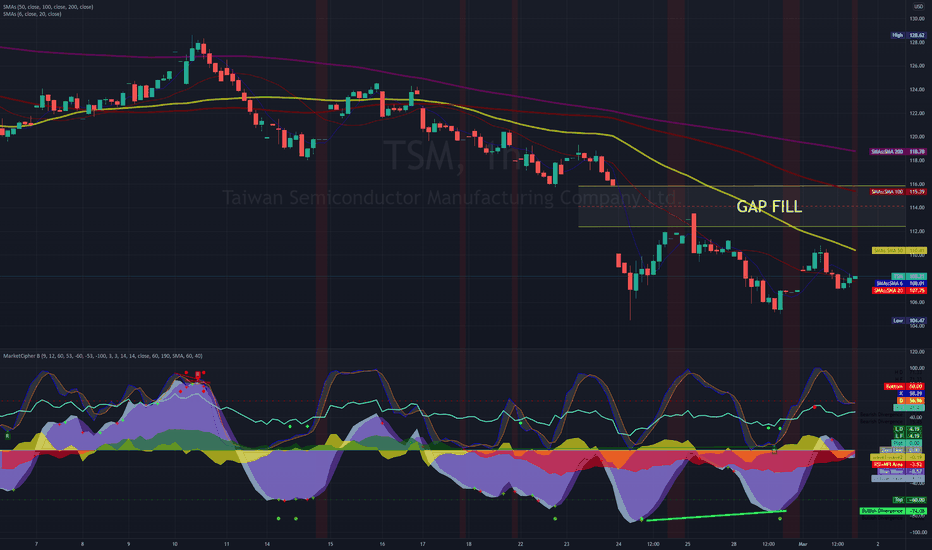Click the large red candle inside gap zone
This screenshot has height=550, width=932.
[x=694, y=234]
